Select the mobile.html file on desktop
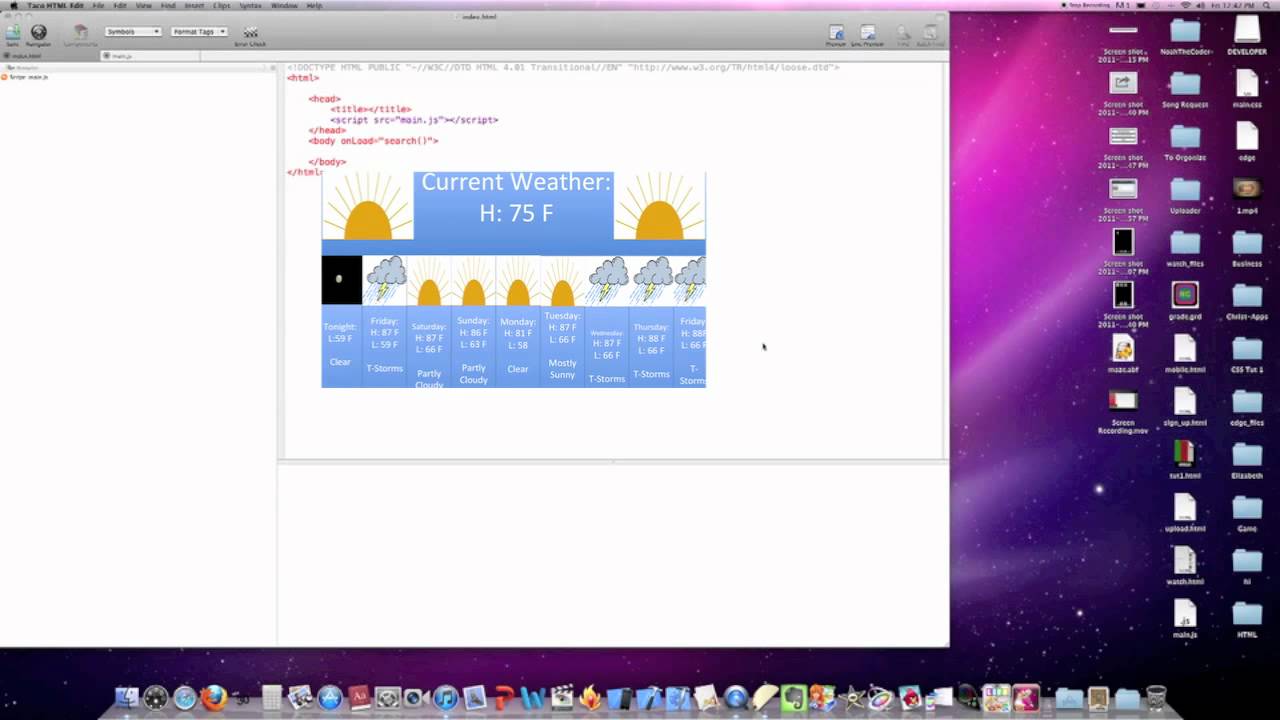This screenshot has height=720, width=1280. click(1185, 353)
